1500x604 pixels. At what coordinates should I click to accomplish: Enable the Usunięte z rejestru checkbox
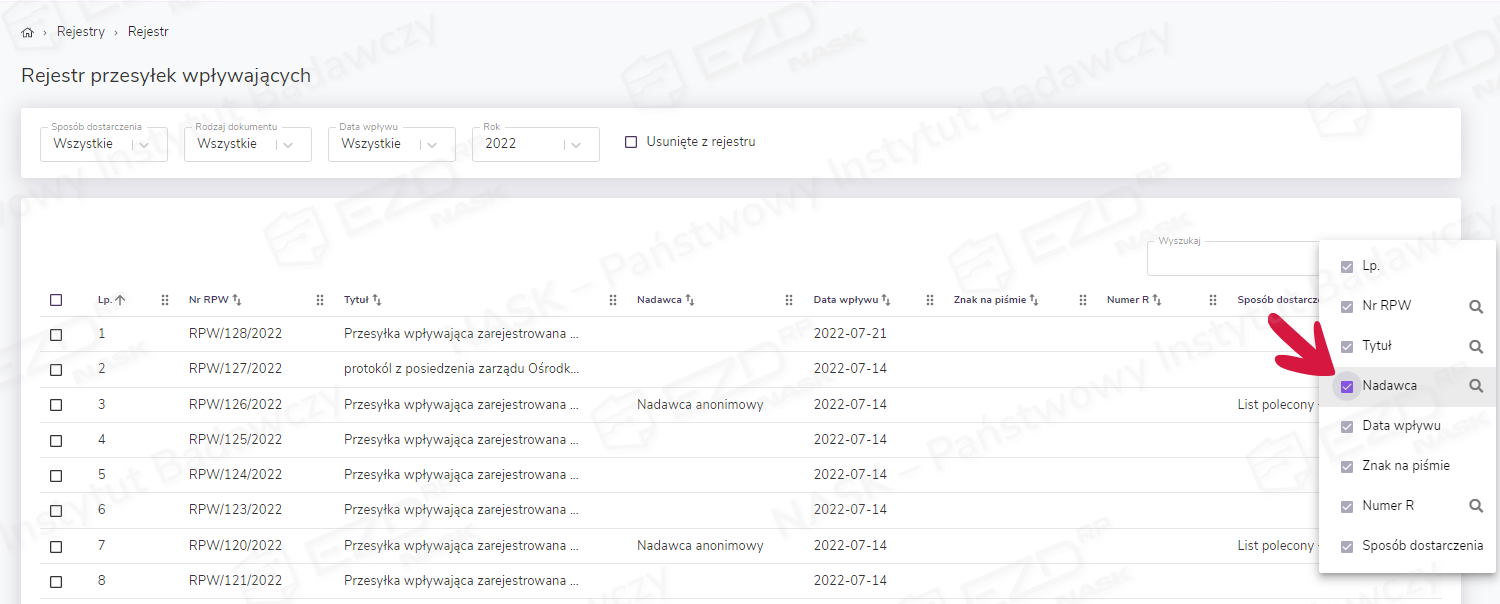point(631,142)
